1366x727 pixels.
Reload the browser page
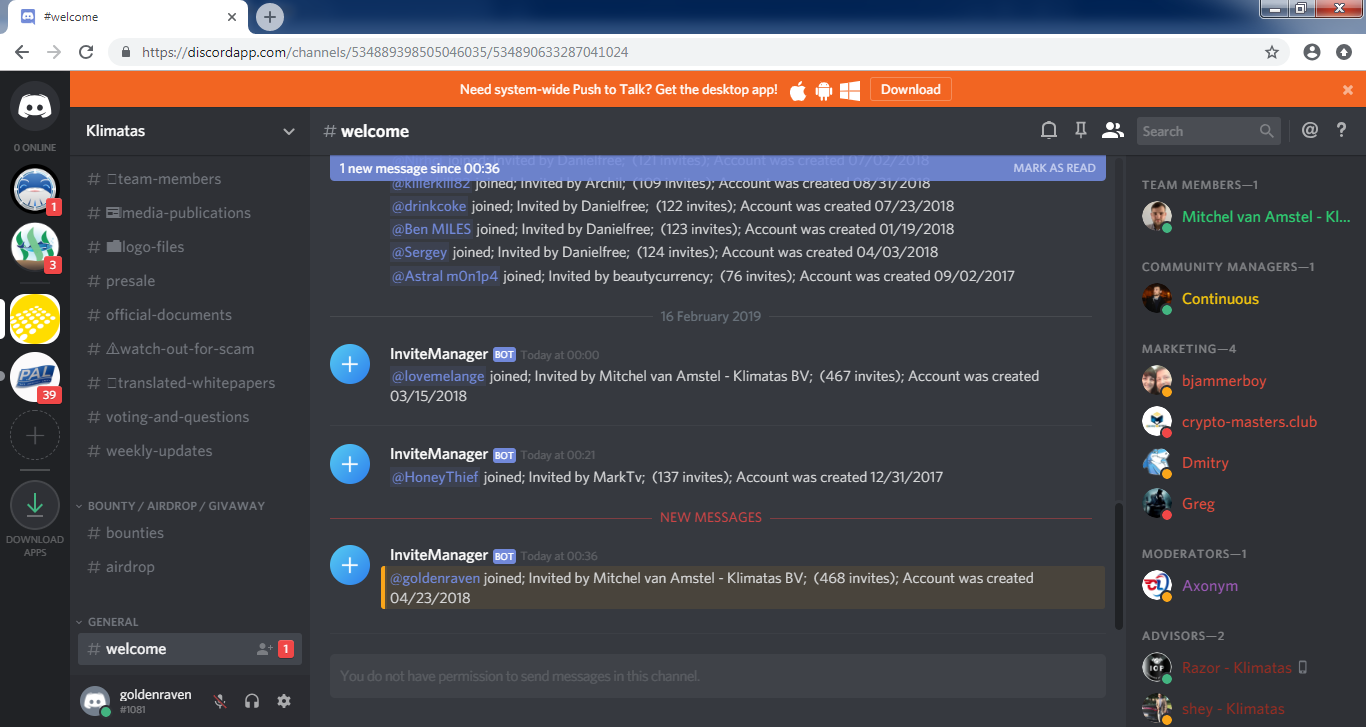tap(86, 52)
